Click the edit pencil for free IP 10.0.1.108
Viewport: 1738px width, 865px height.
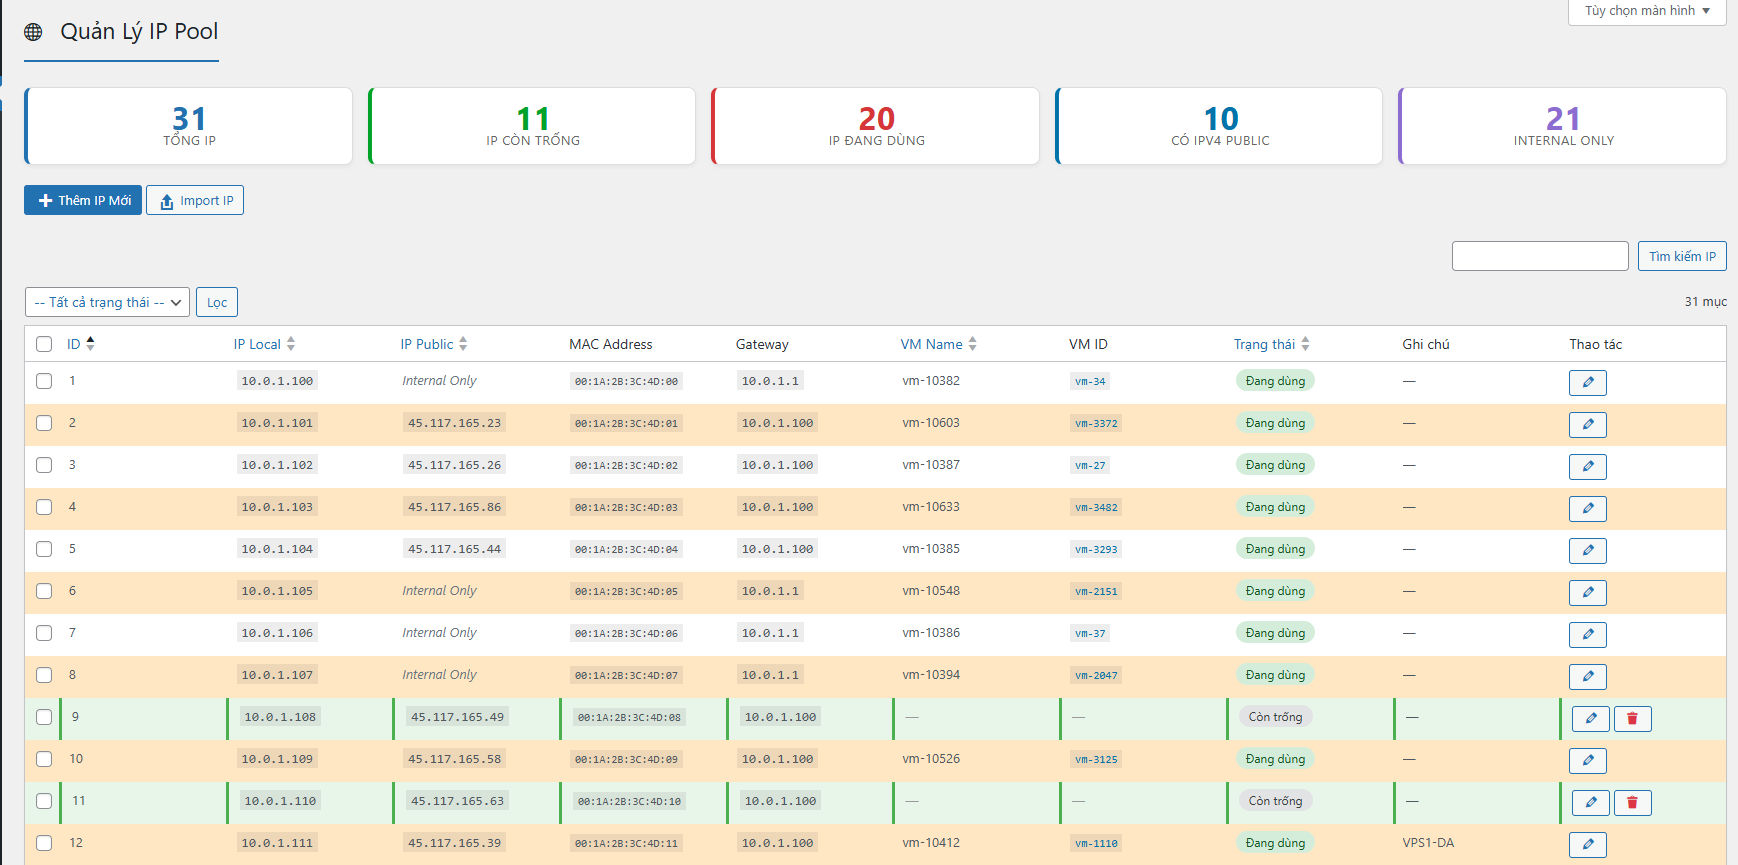1590,718
